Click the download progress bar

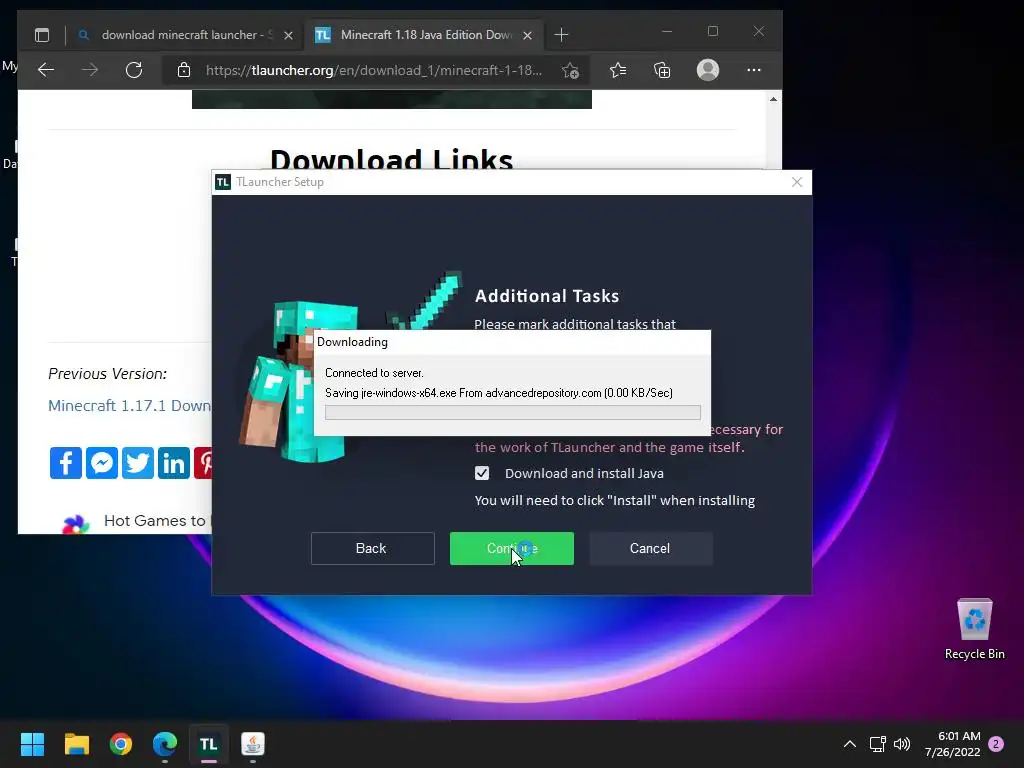point(513,412)
